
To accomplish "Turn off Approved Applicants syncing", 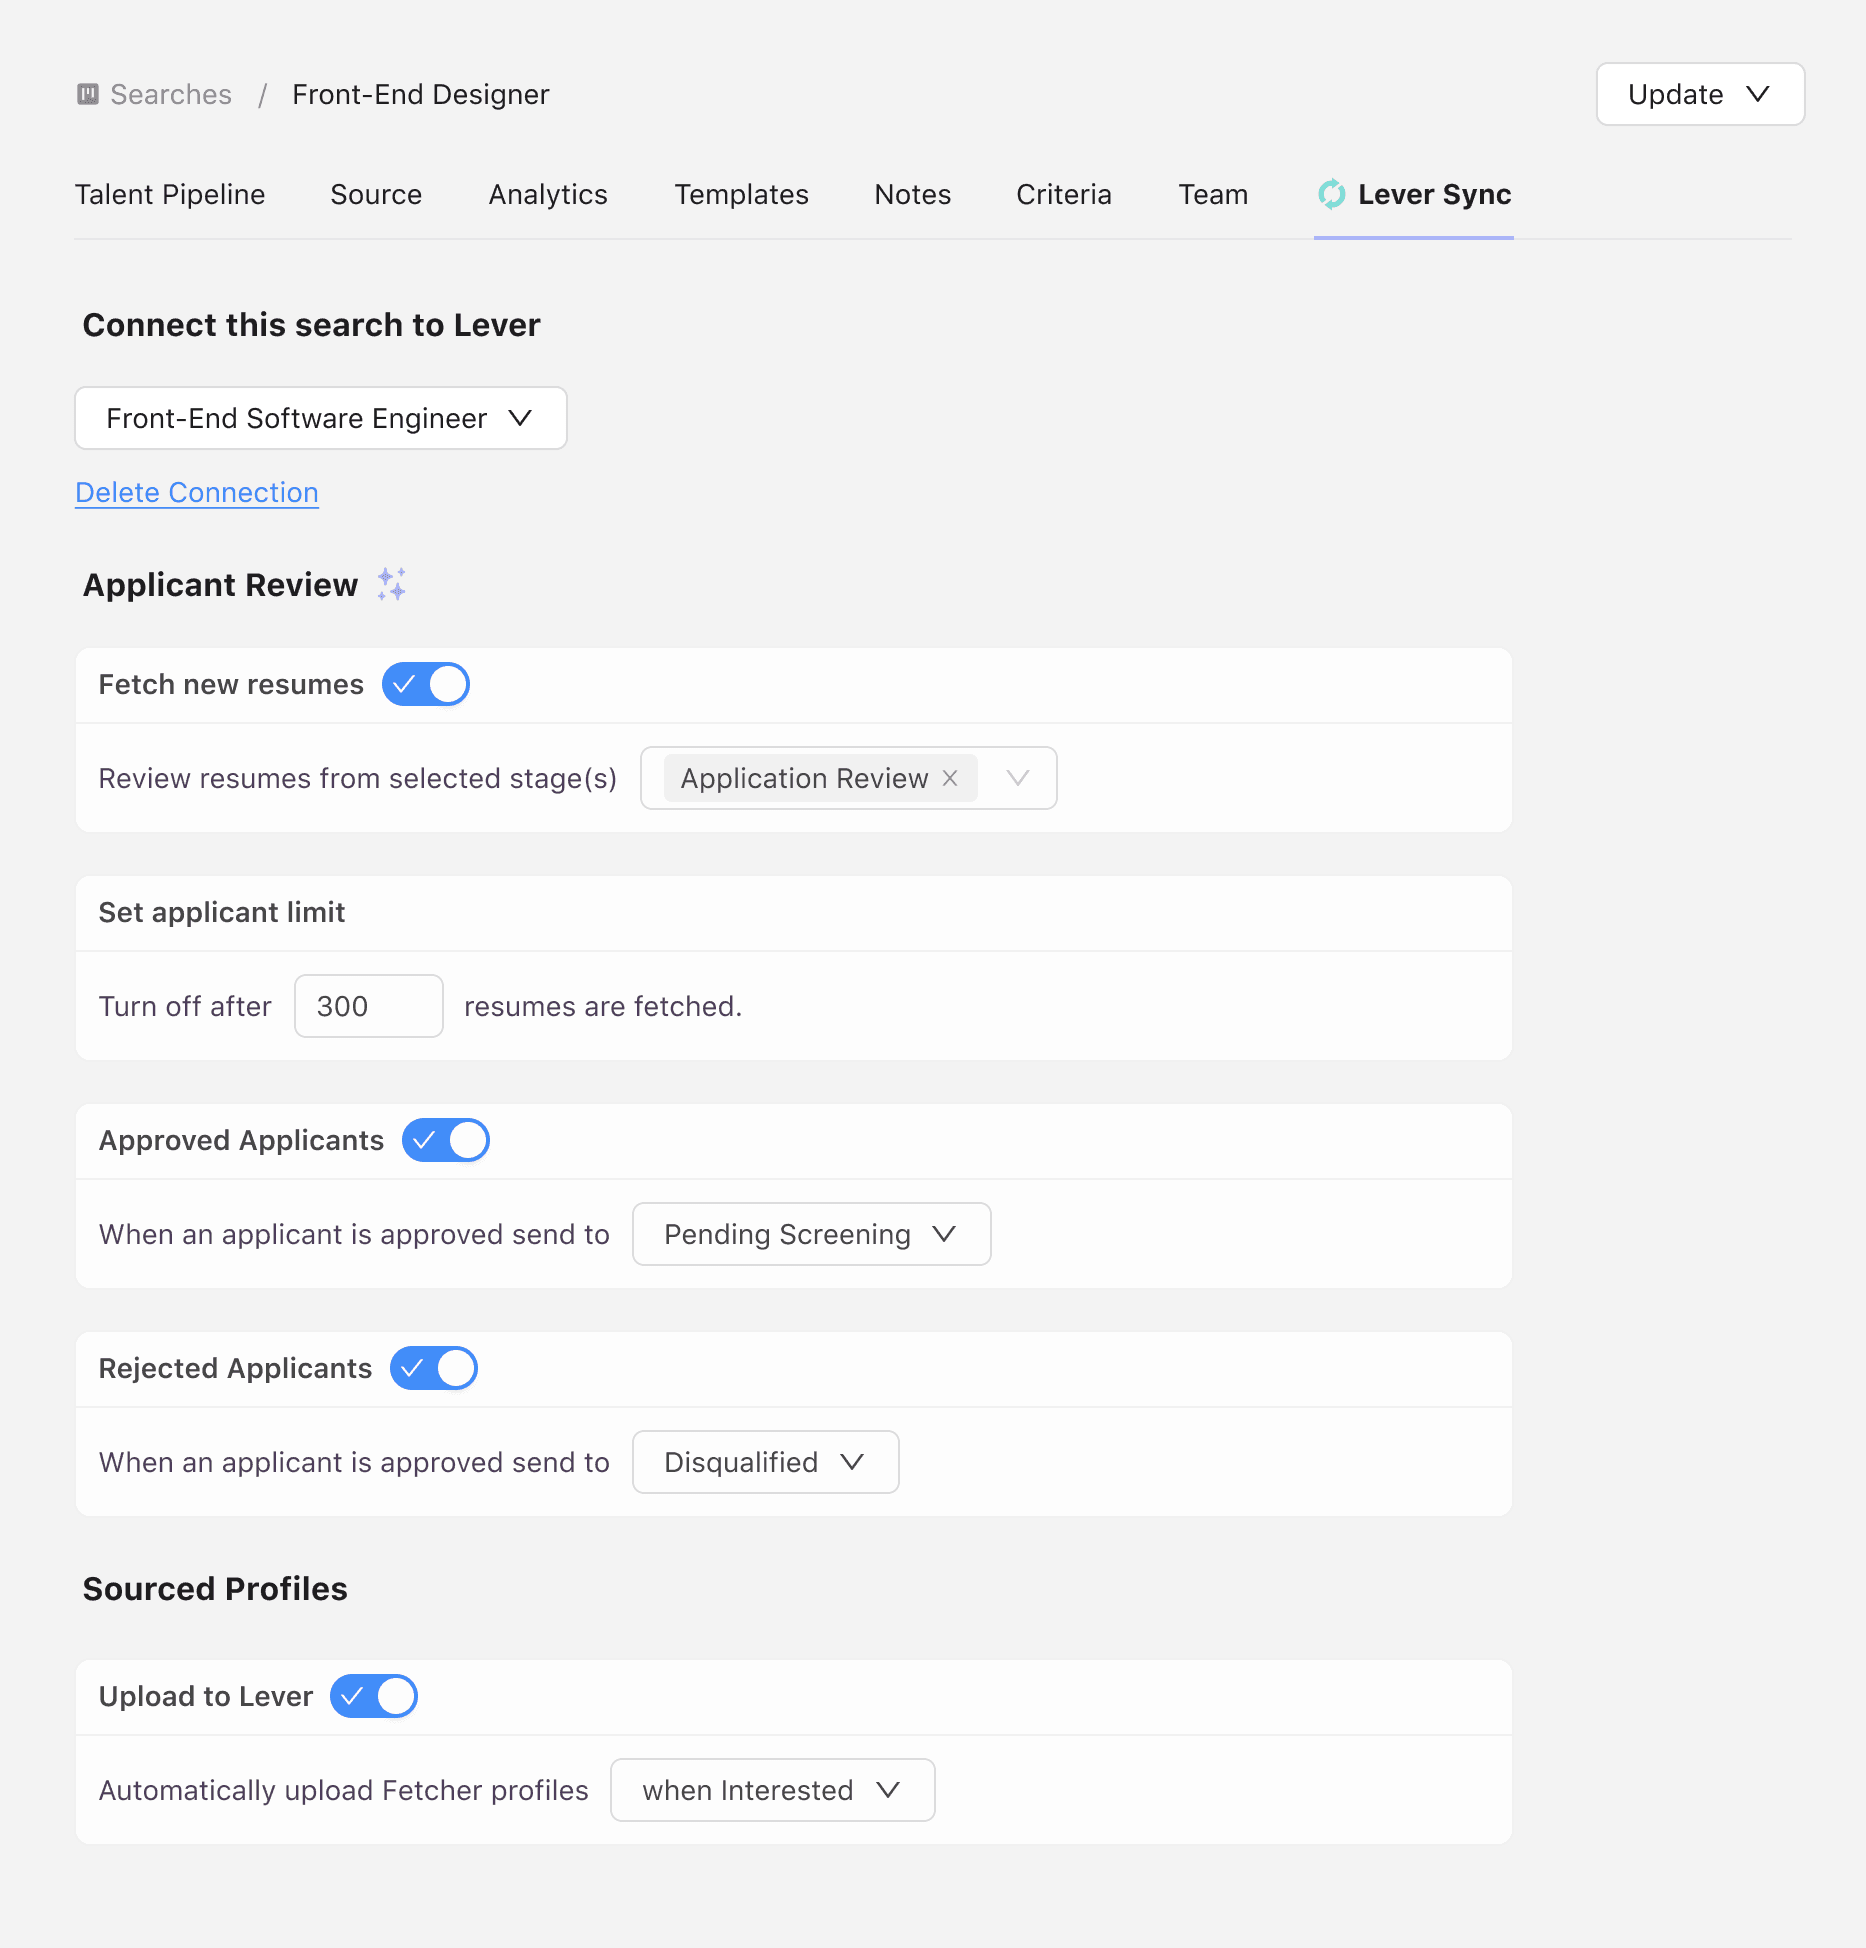I will tap(446, 1140).
